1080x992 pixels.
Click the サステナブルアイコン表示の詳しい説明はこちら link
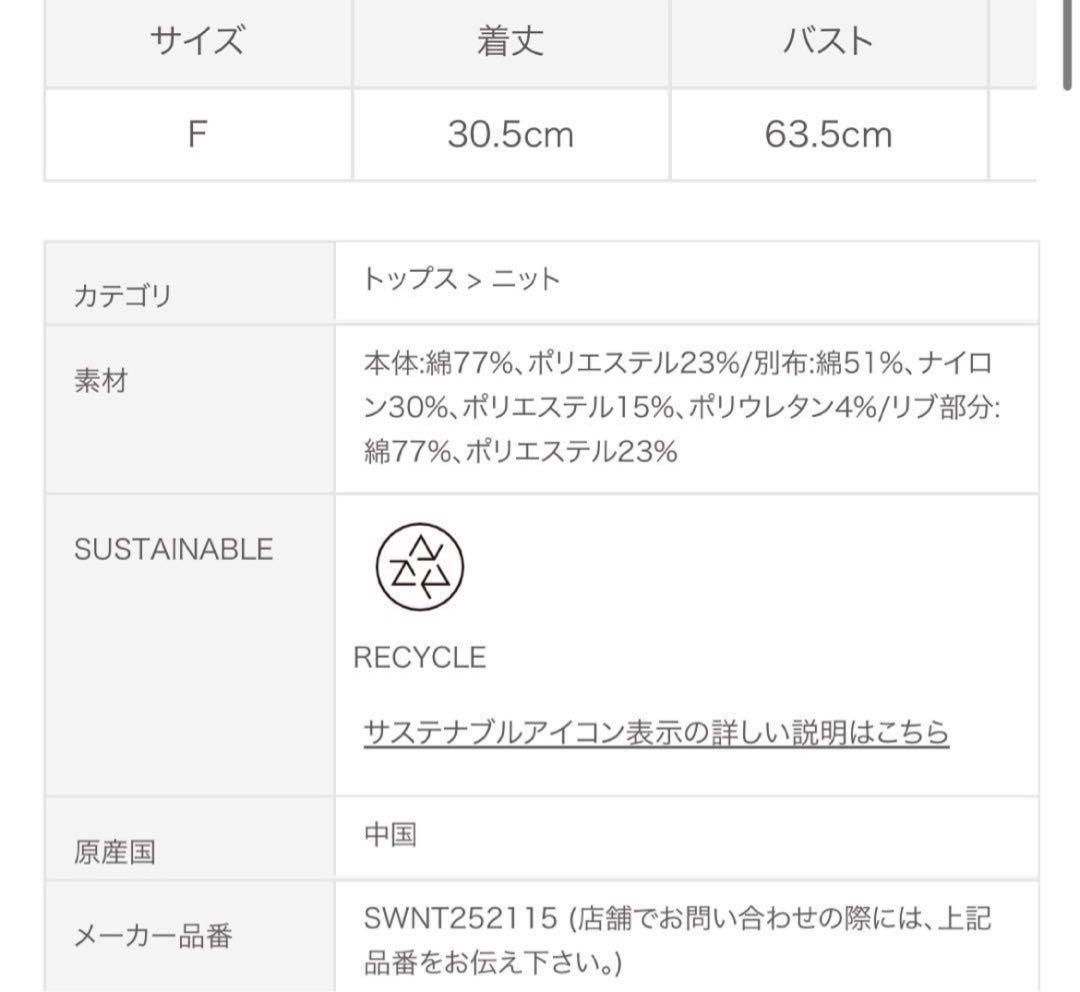pyautogui.click(x=655, y=730)
